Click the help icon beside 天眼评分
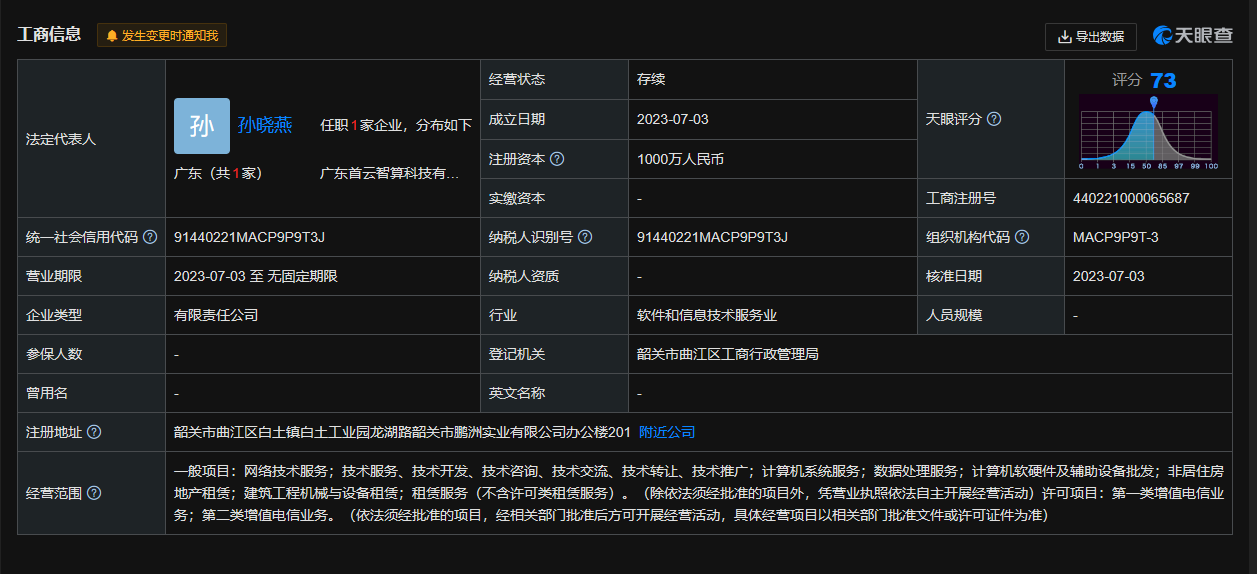The image size is (1257, 574). 994,119
